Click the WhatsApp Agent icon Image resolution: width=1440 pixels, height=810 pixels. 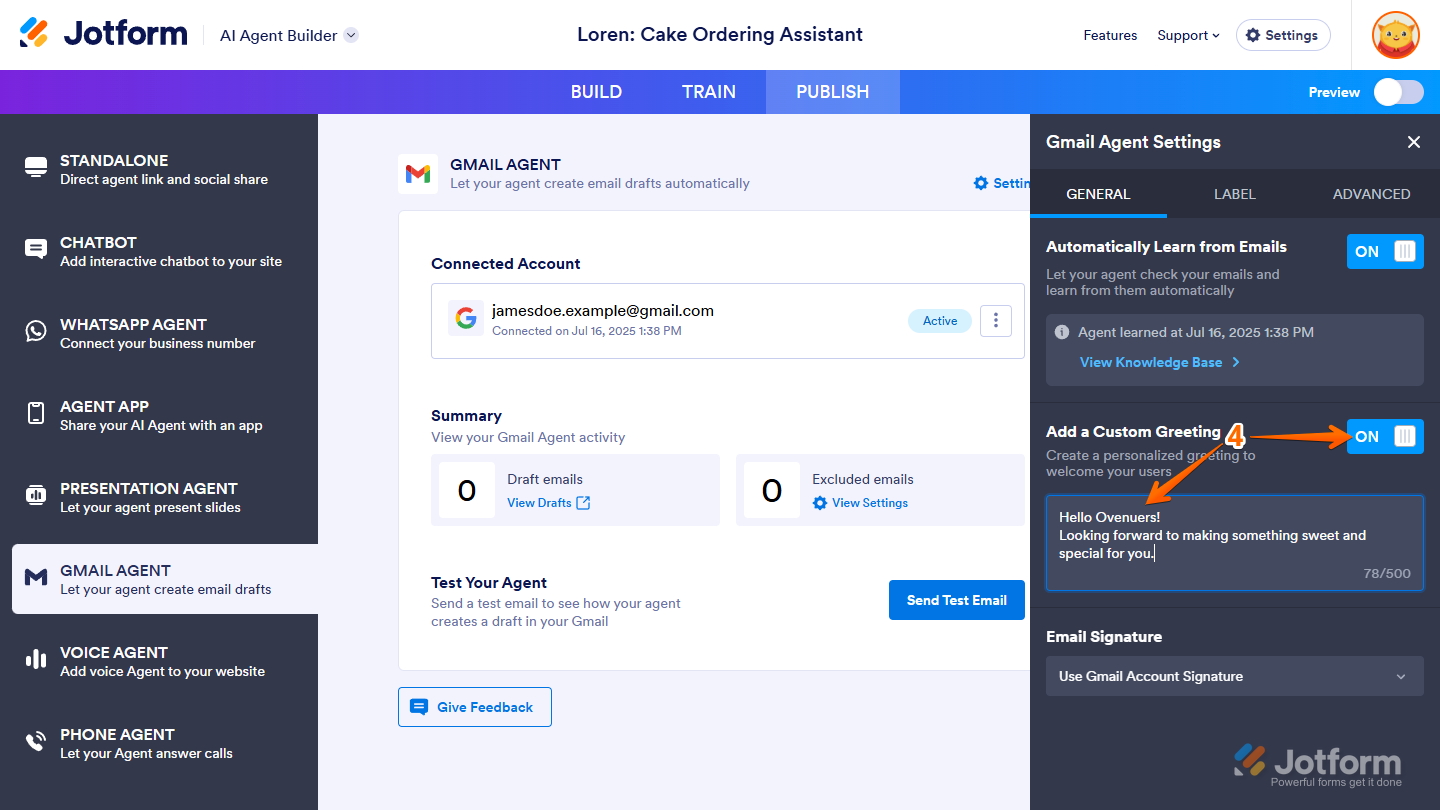[36, 332]
